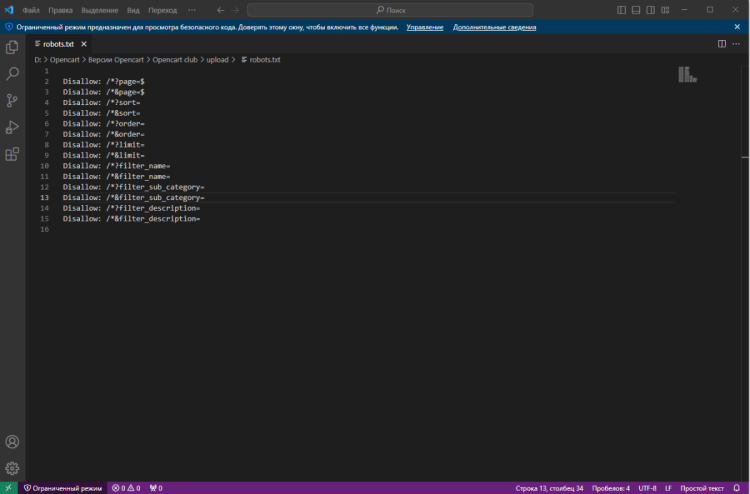The width and height of the screenshot is (750, 494).
Task: Expand the 'Opencart club' breadcrumb folder
Action: (x=175, y=60)
